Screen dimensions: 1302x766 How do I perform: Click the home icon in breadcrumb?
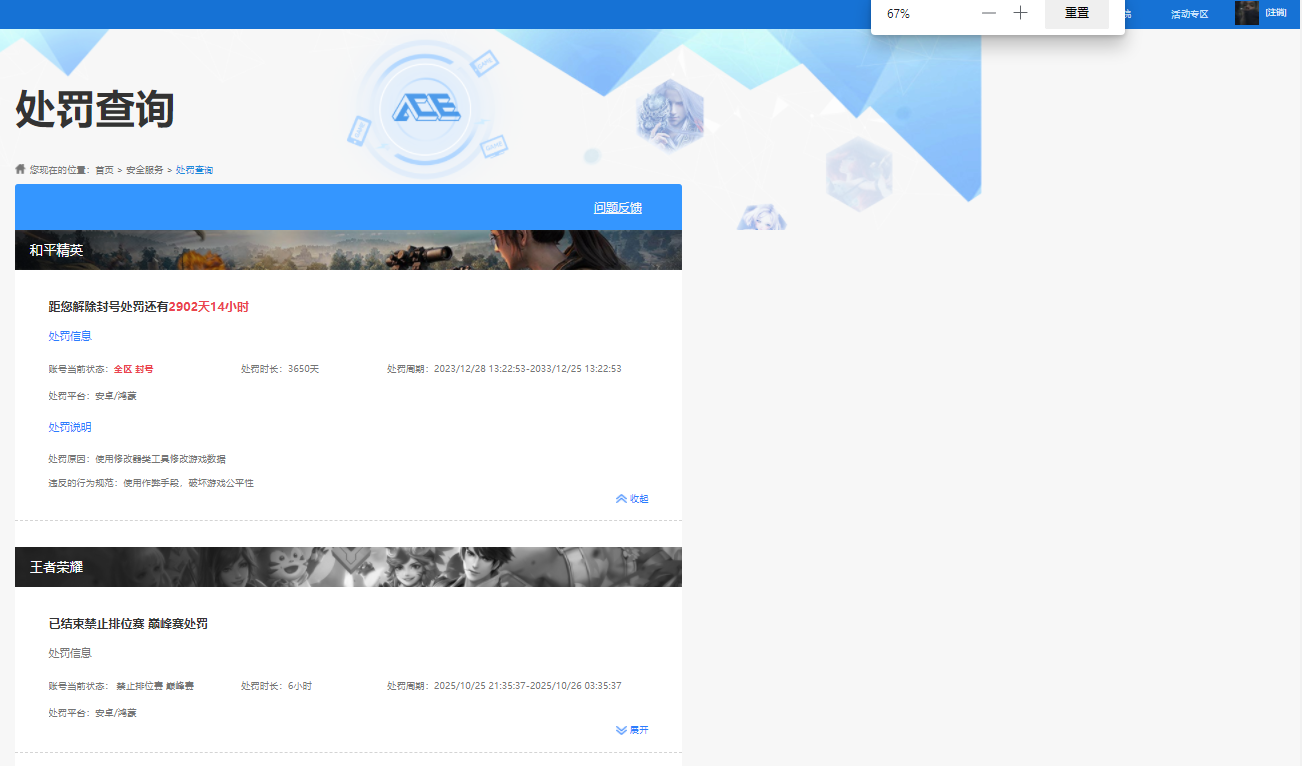(20, 169)
